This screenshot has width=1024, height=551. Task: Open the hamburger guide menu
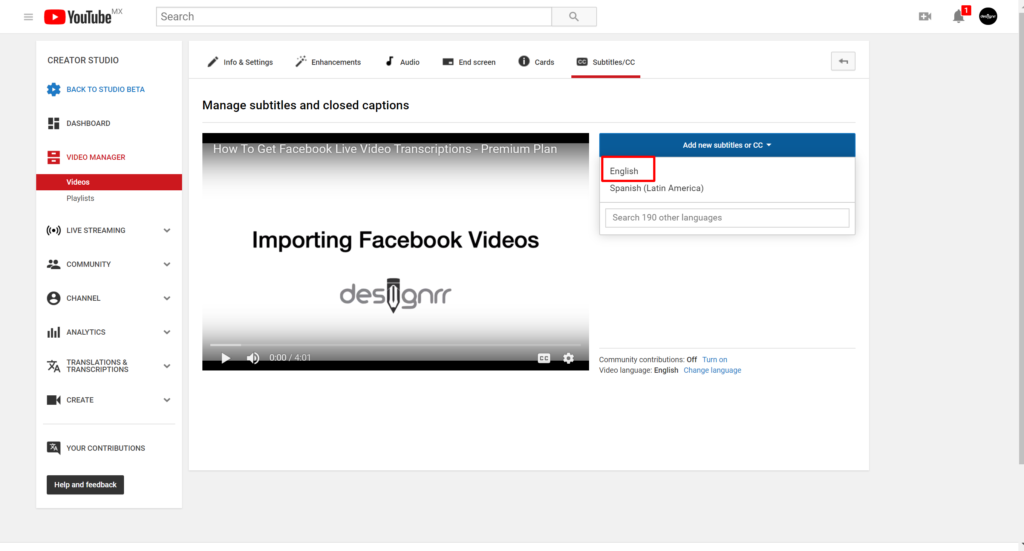[28, 17]
